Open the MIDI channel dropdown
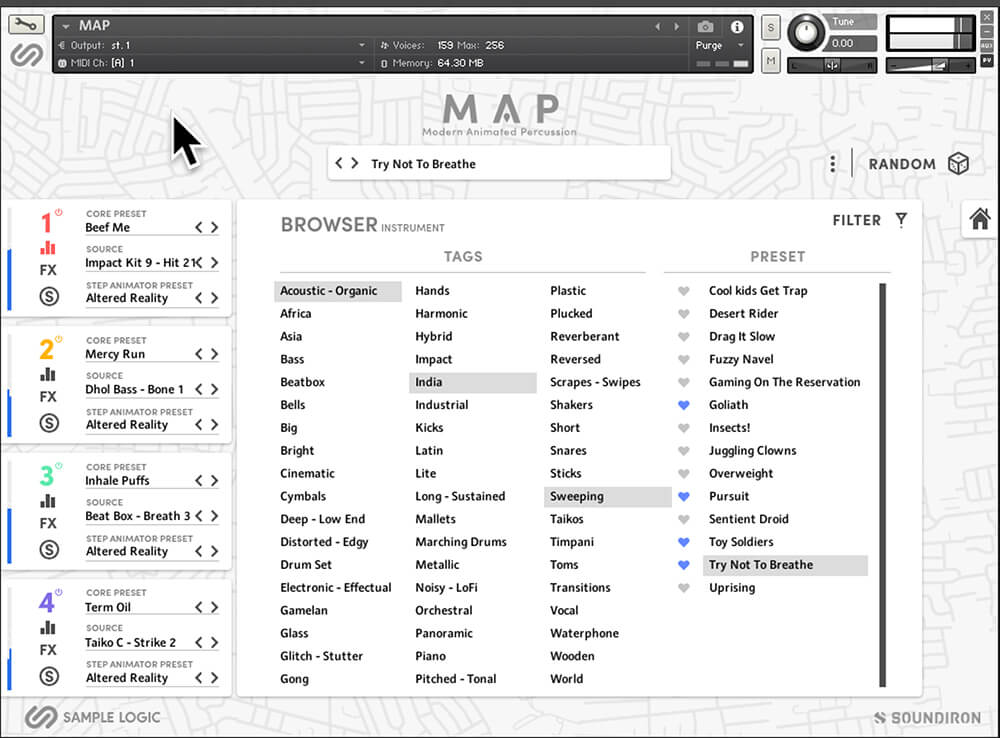 [362, 63]
